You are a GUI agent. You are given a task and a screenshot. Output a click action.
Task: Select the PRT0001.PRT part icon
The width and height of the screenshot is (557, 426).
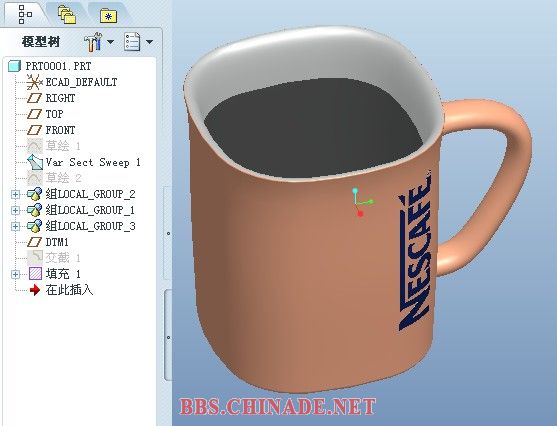(x=14, y=66)
